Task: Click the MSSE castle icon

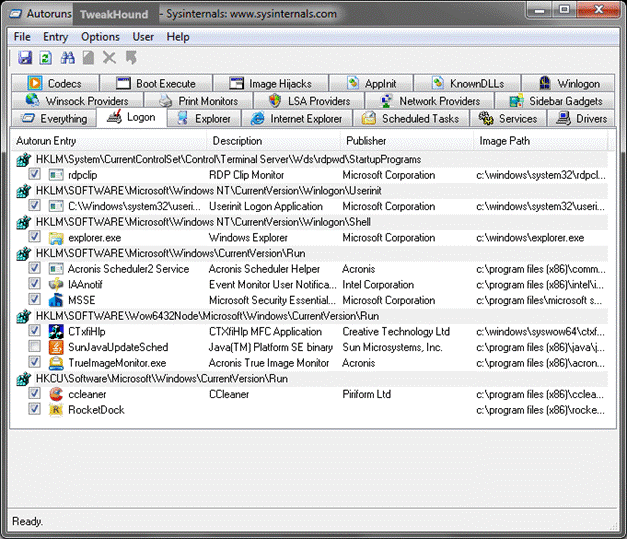Action: pyautogui.click(x=56, y=300)
